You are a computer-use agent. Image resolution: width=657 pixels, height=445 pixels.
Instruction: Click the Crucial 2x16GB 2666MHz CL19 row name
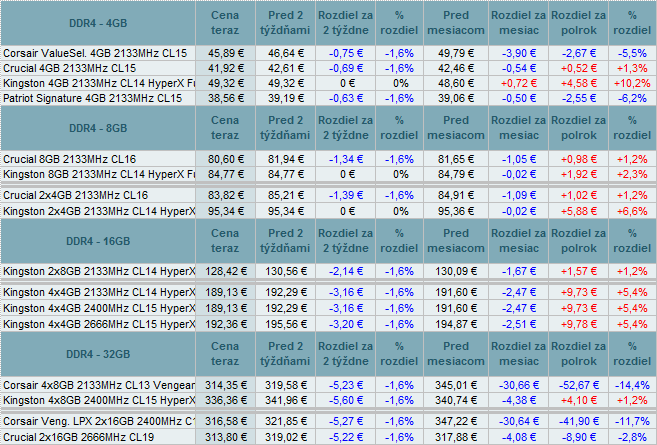pyautogui.click(x=78, y=437)
